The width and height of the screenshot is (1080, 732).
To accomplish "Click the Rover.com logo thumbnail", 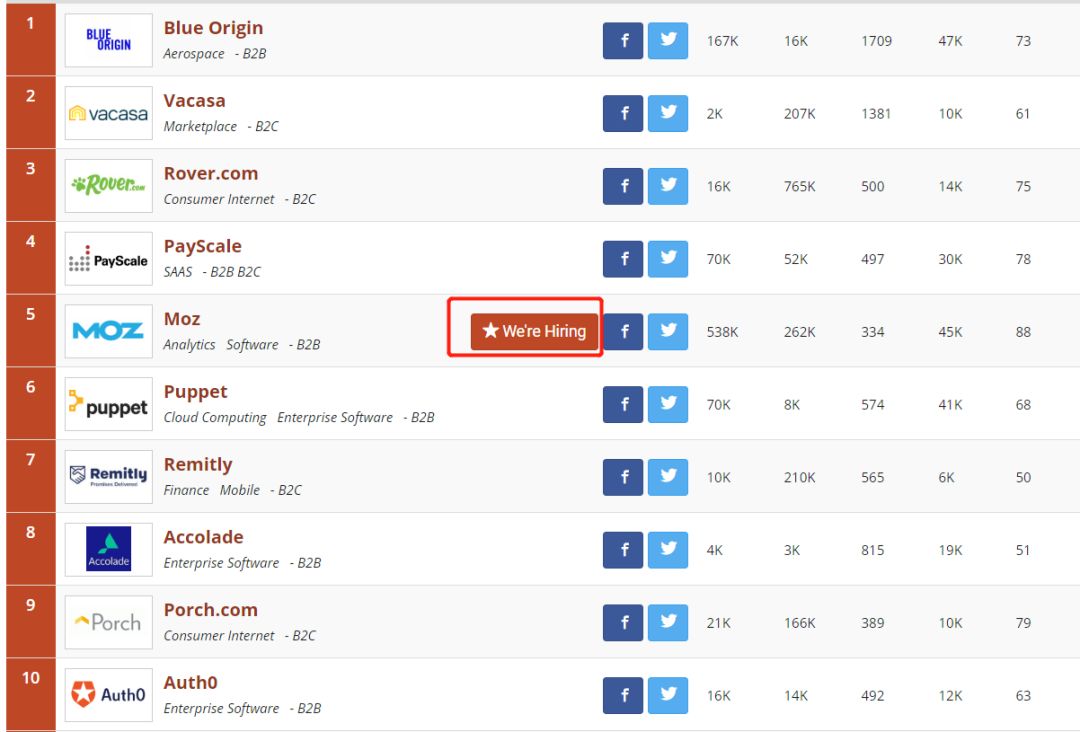I will 109,186.
